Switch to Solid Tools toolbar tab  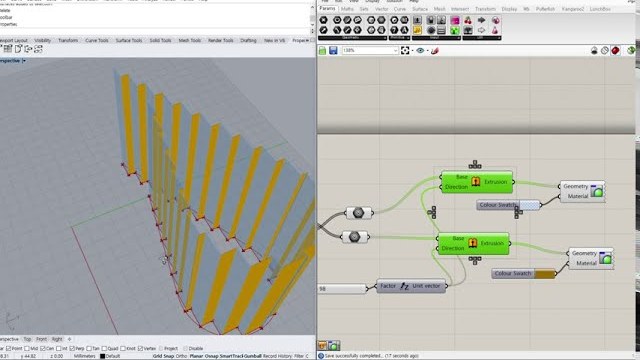coord(160,40)
